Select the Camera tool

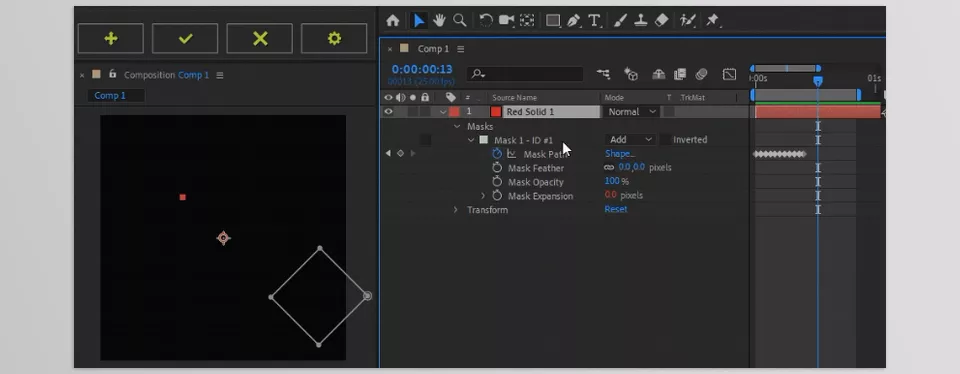click(x=506, y=21)
